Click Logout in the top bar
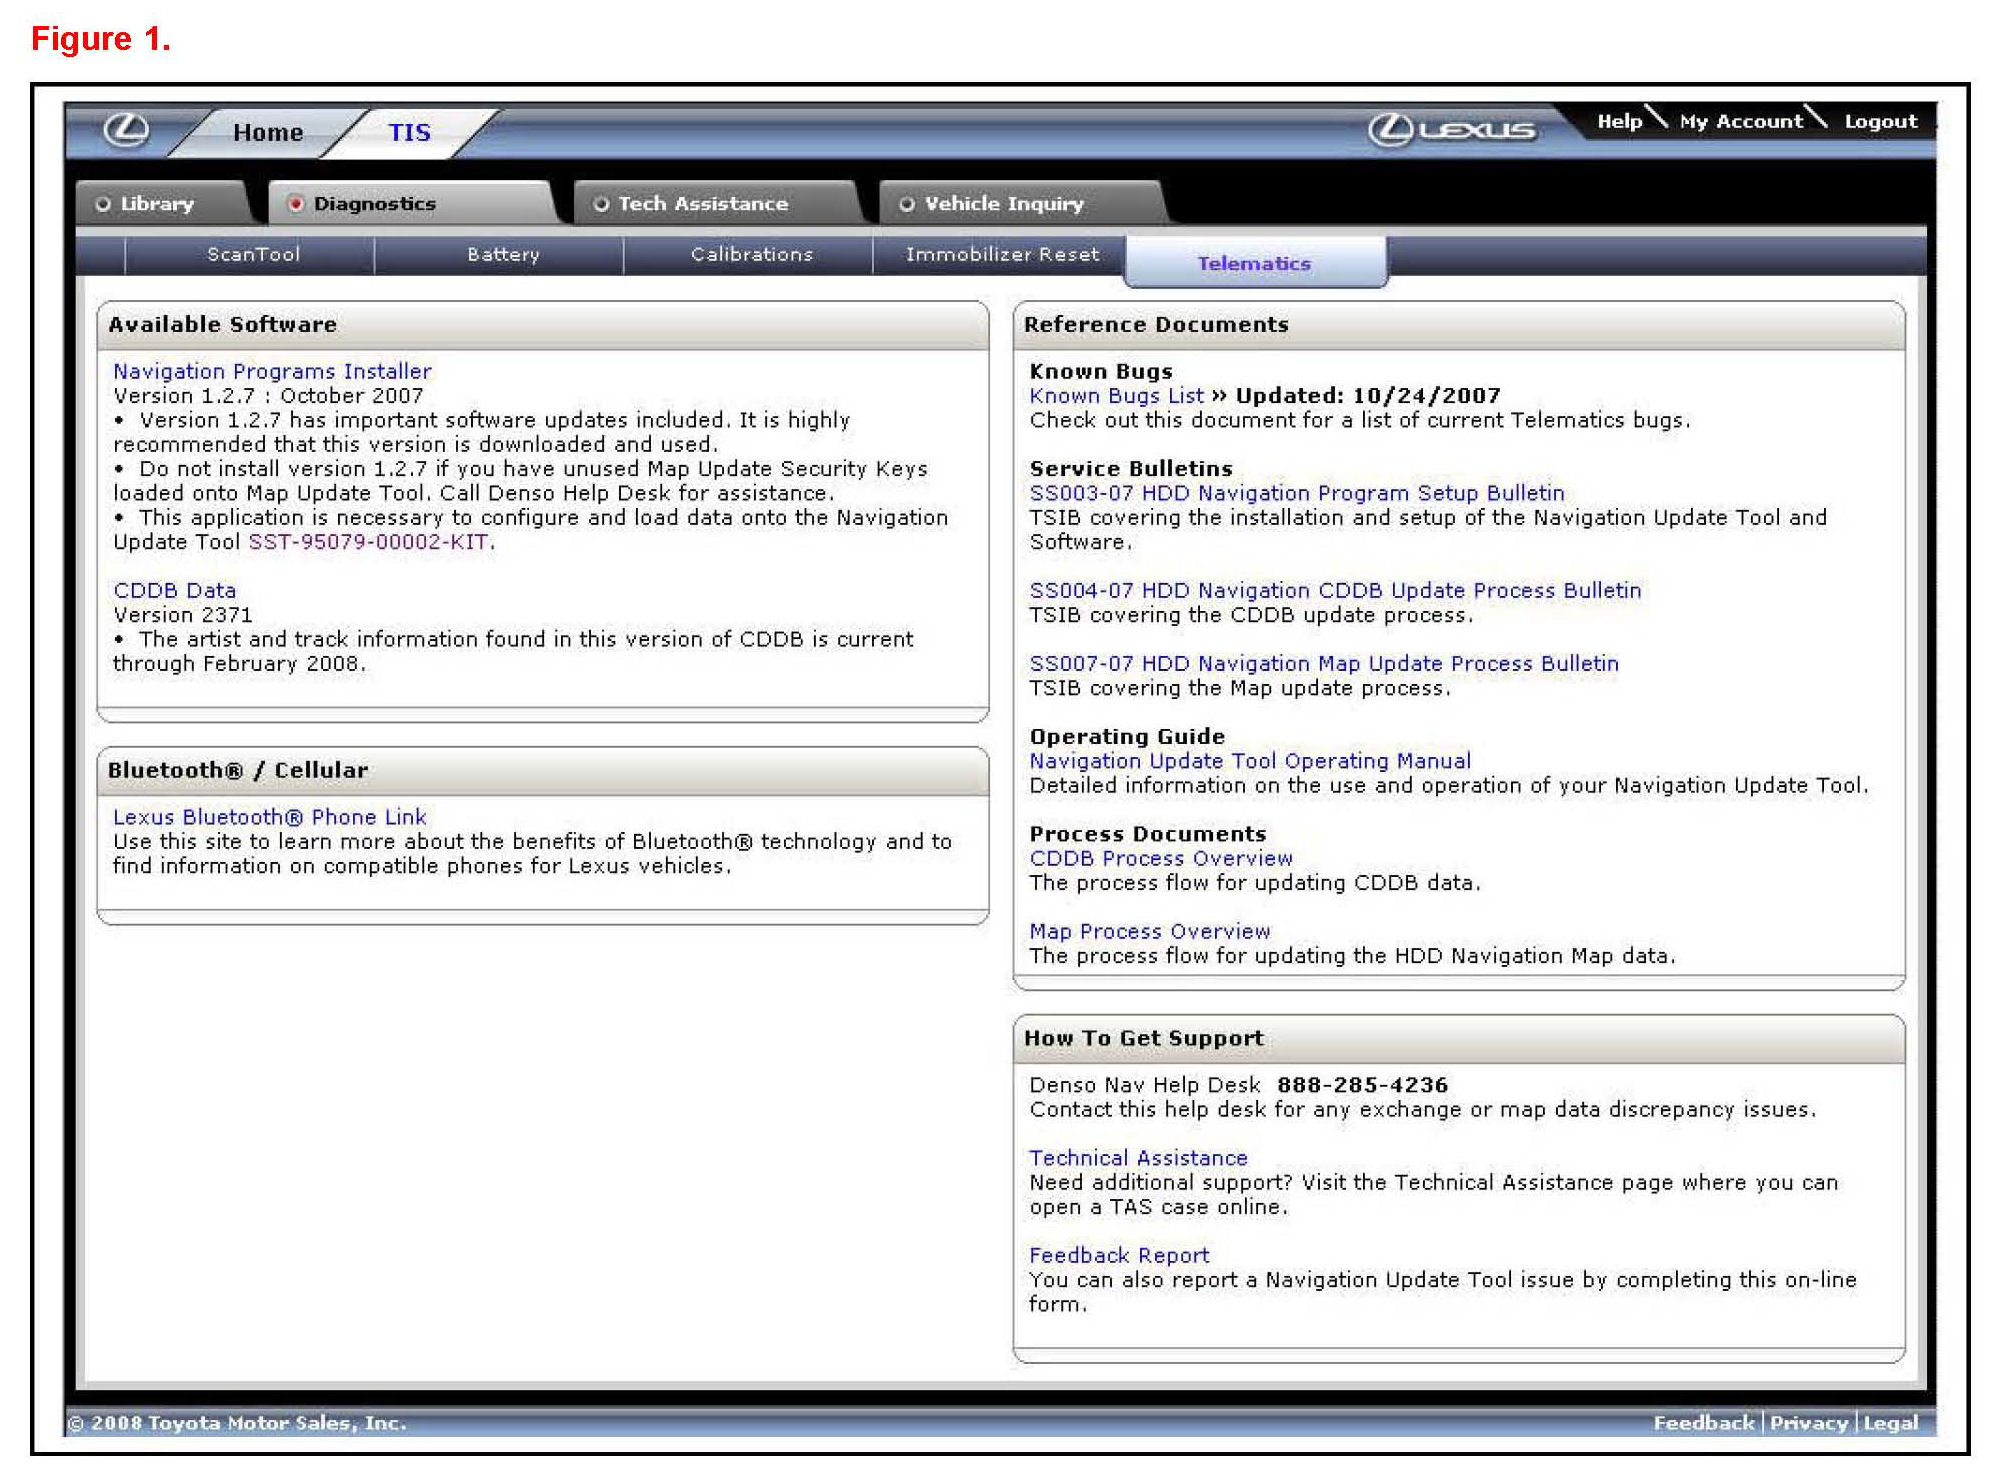The image size is (1994, 1481). (x=1880, y=122)
